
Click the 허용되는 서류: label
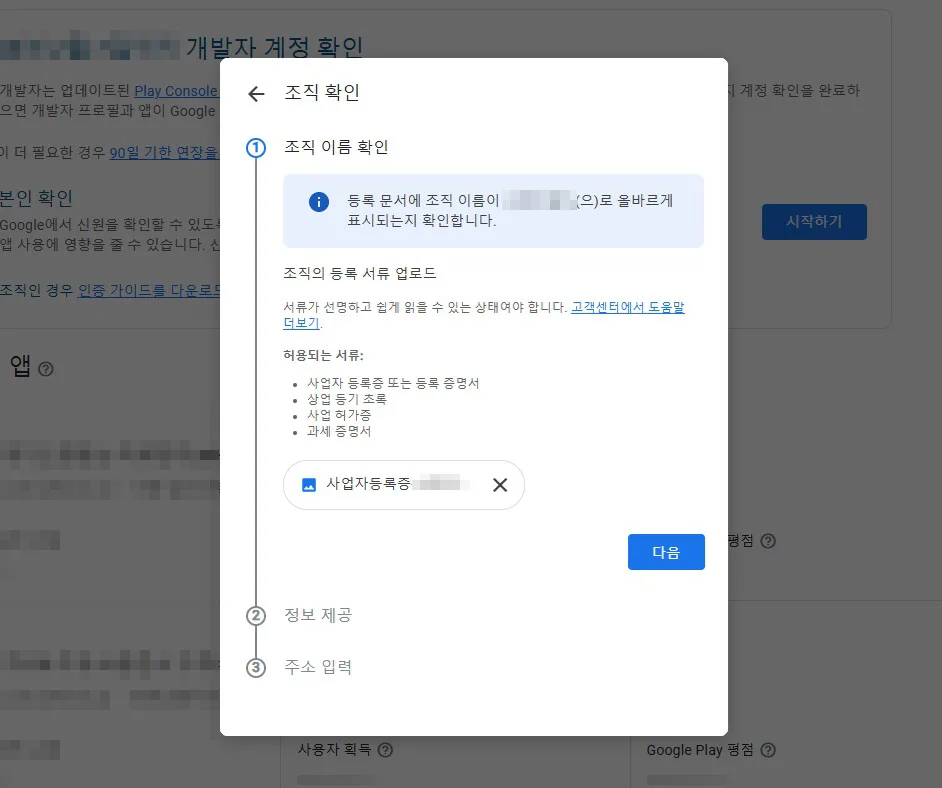323,355
